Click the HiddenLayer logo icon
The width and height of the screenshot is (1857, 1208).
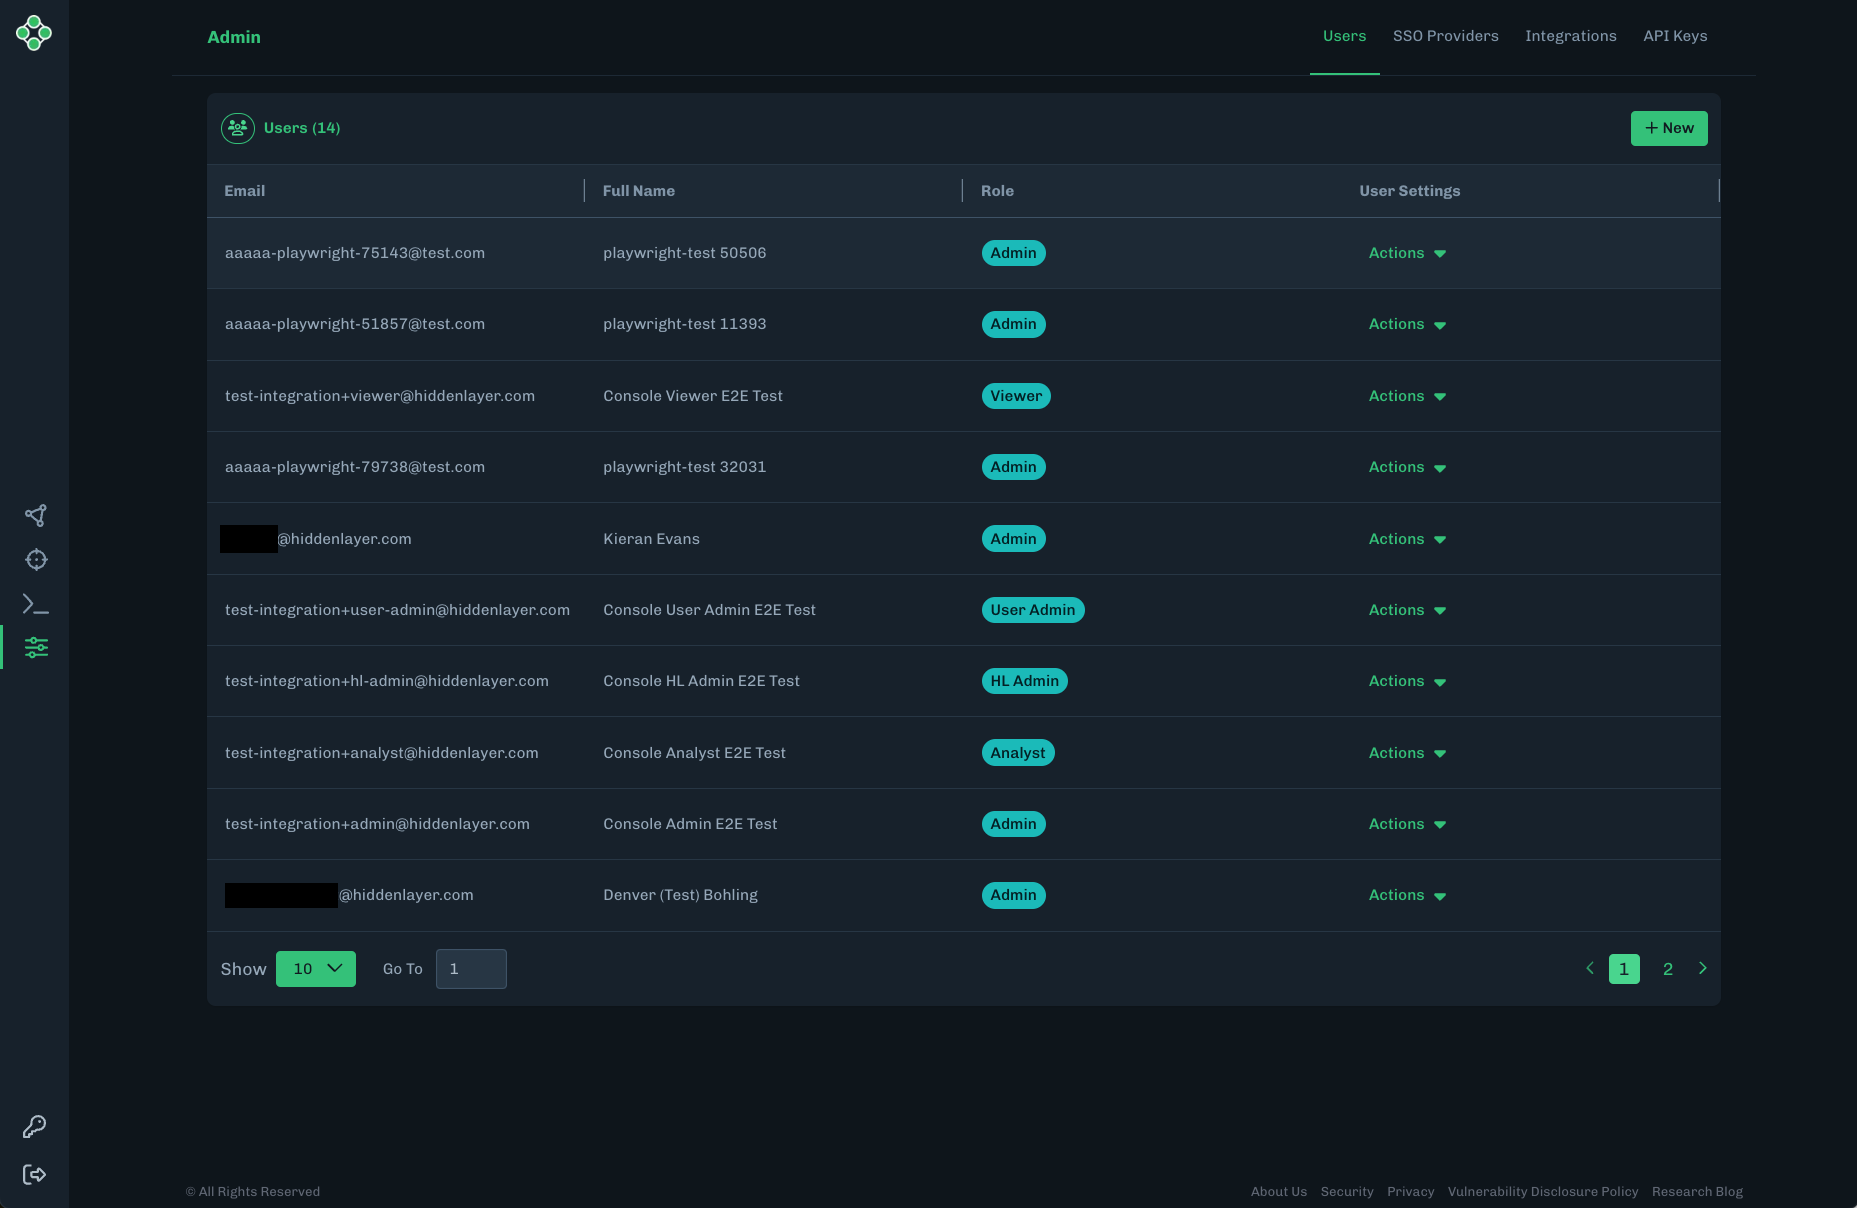coord(34,33)
